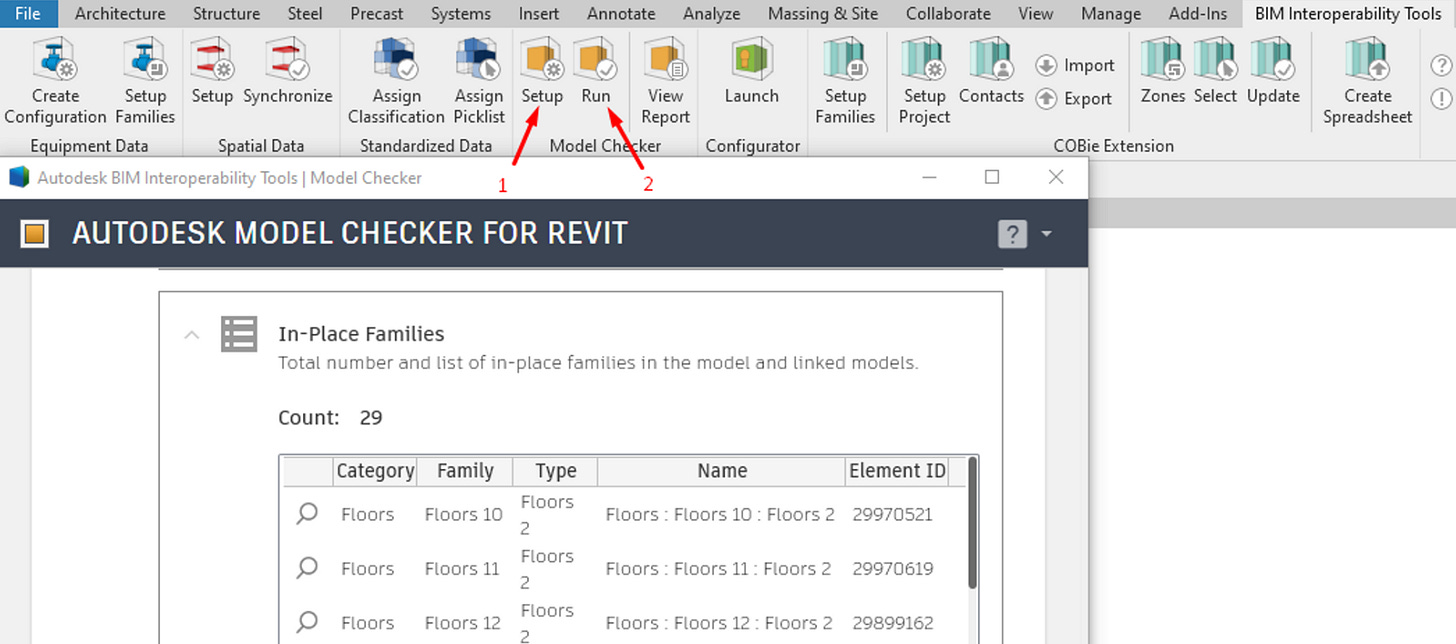Switch to the Systems tab
Image resolution: width=1456 pixels, height=644 pixels.
(460, 14)
